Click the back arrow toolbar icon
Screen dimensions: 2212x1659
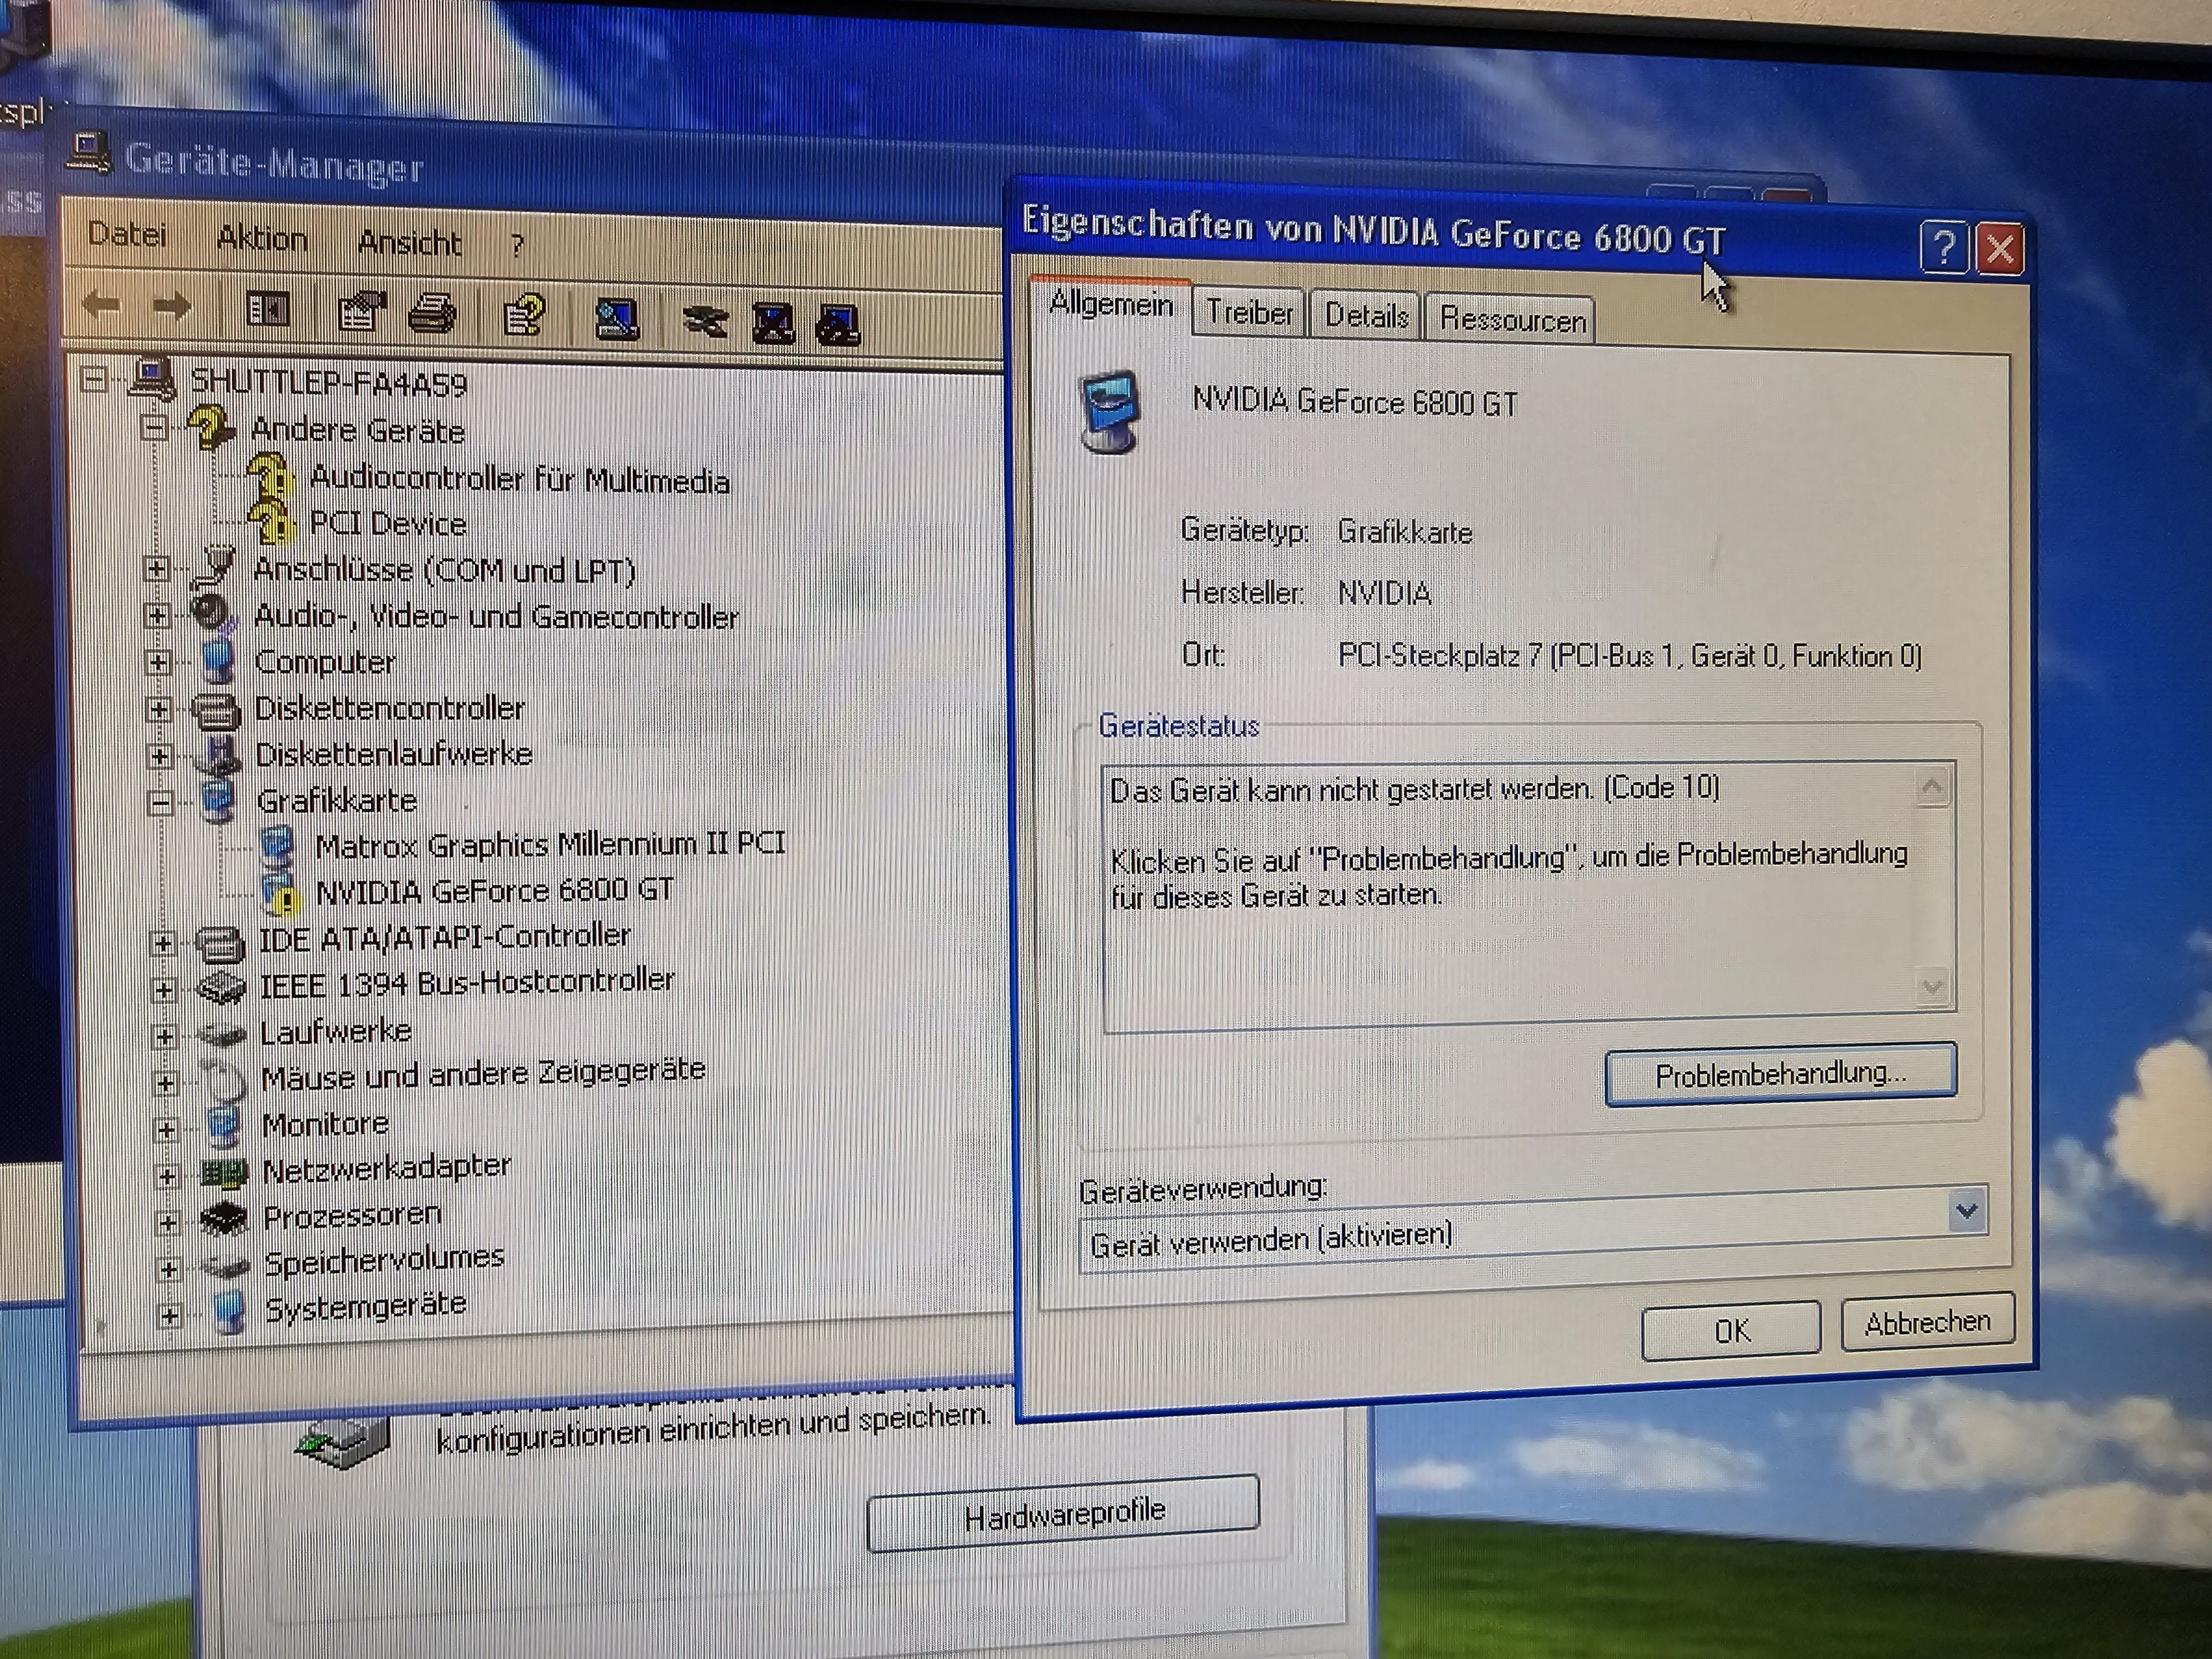(101, 304)
